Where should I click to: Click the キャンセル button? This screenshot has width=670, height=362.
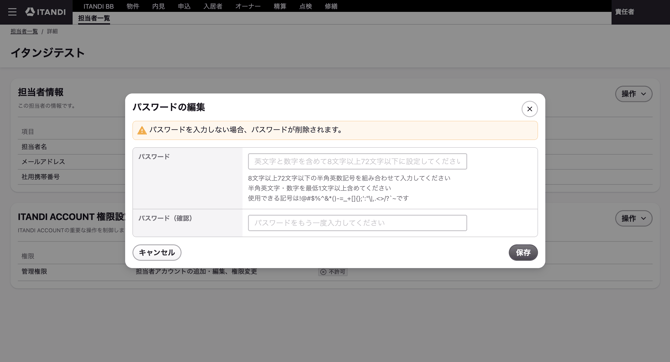157,253
